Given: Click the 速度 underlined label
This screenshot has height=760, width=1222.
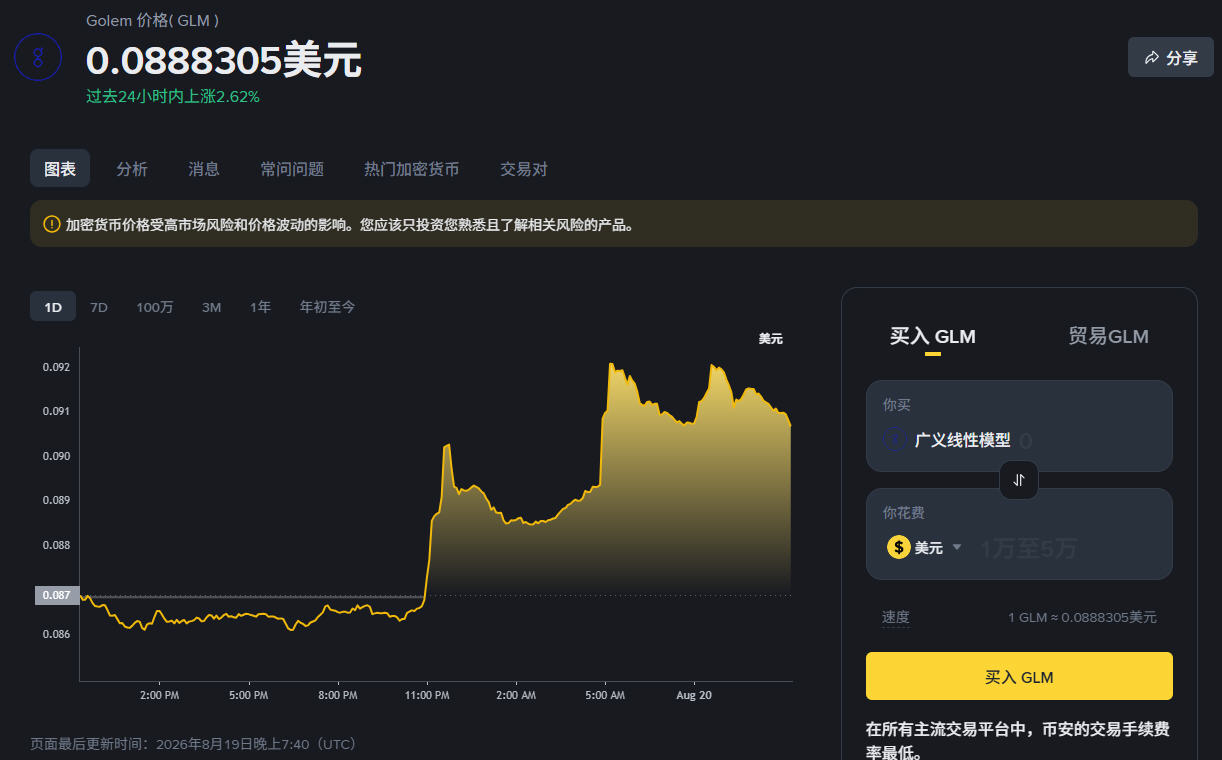Looking at the screenshot, I should (896, 617).
